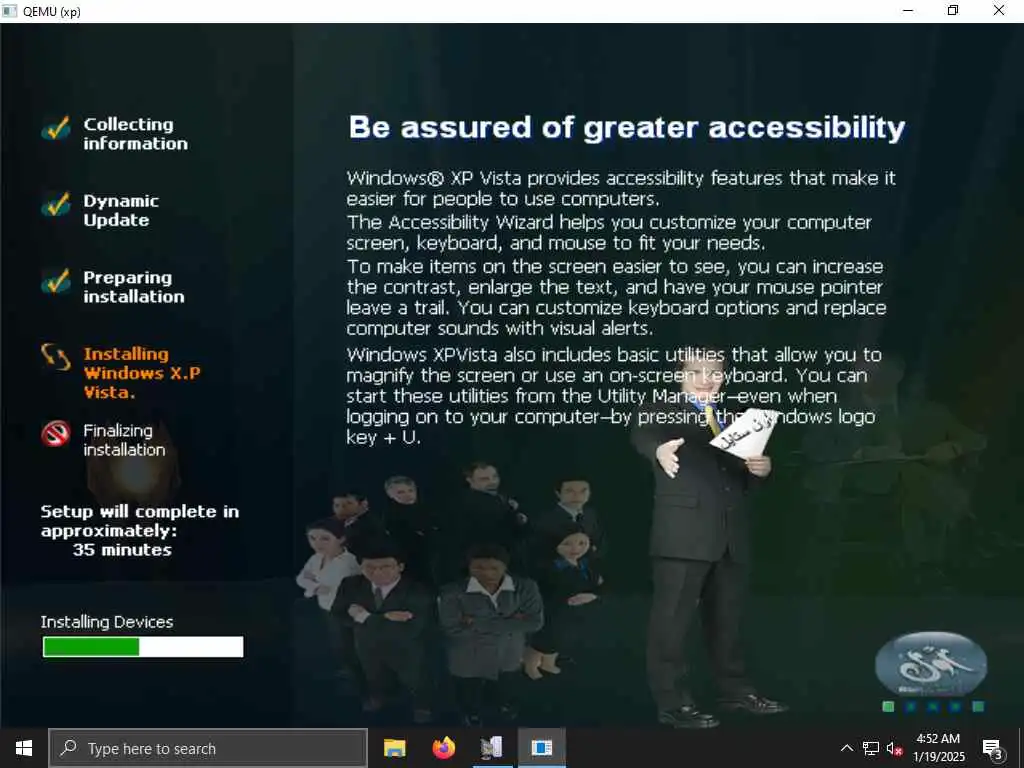Click the 'Dynamic Update' step text
1024x768 pixels.
point(121,210)
